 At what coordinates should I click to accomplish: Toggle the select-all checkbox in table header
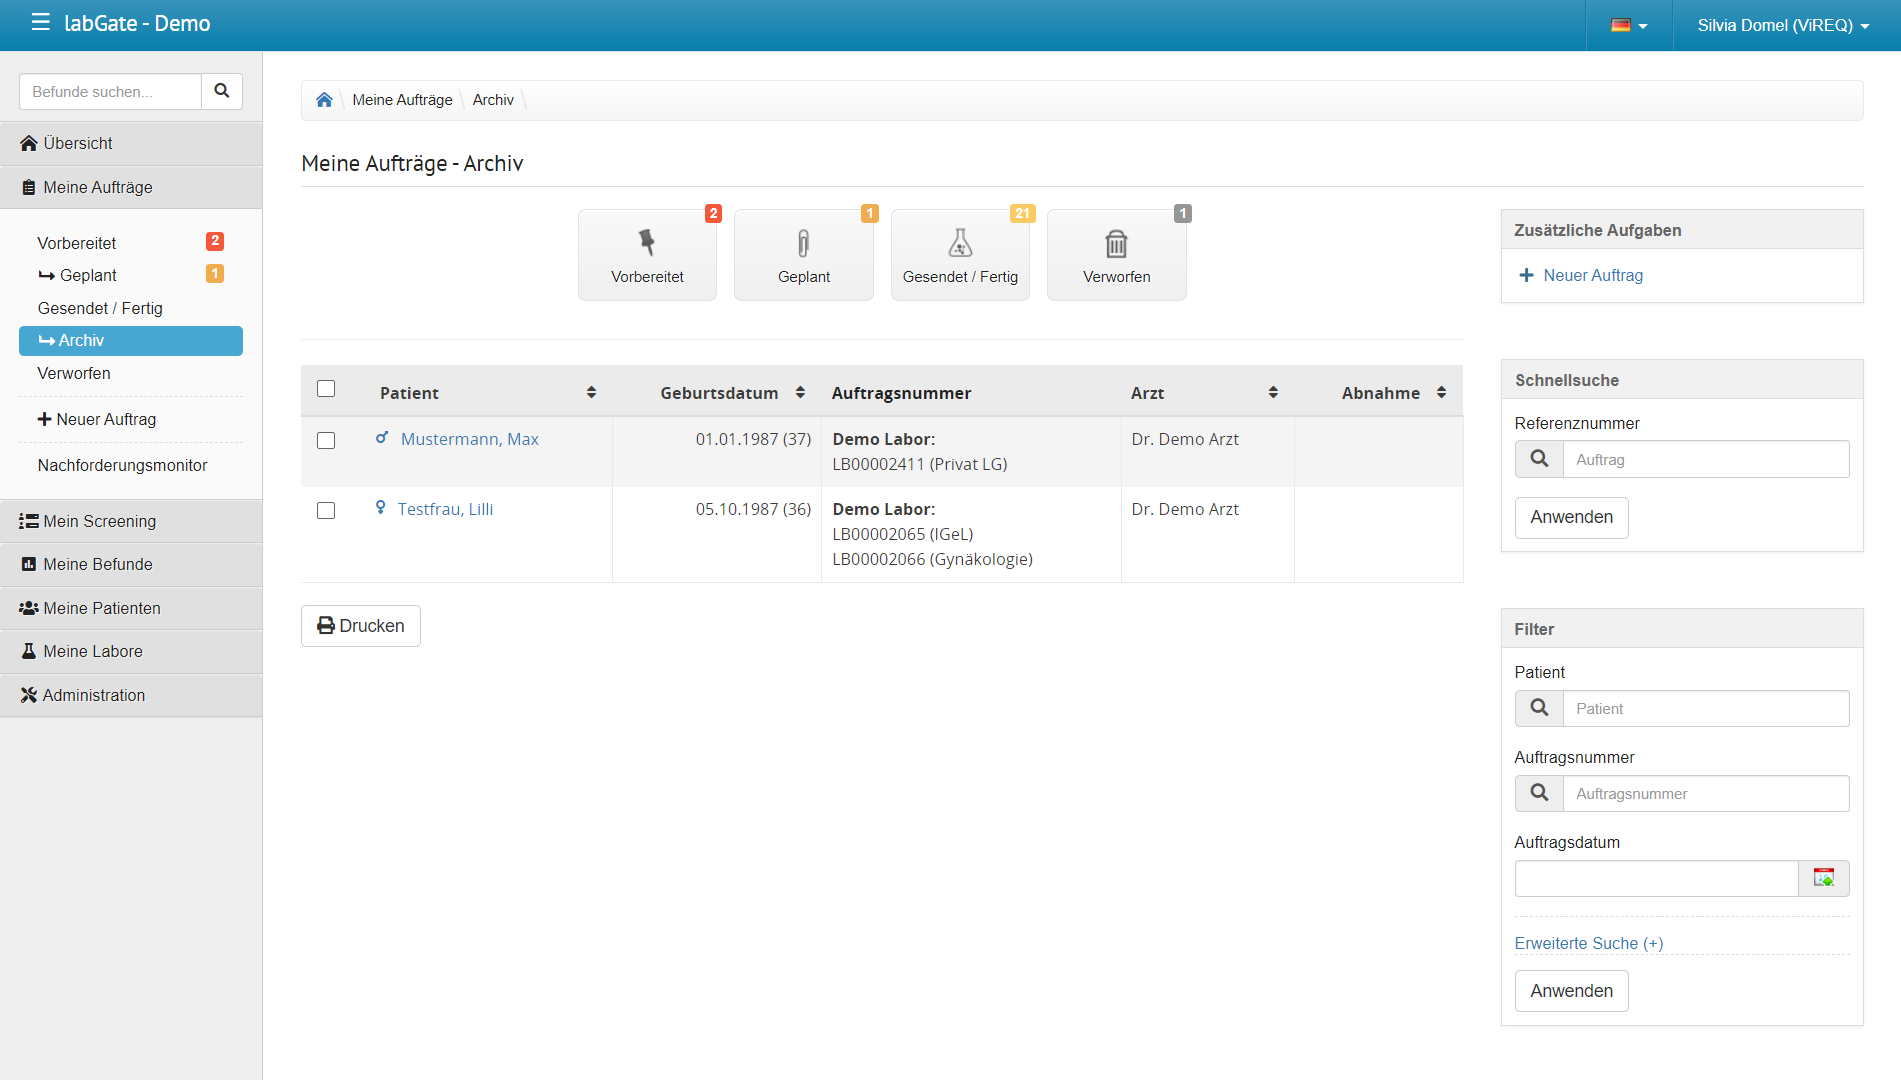click(326, 389)
